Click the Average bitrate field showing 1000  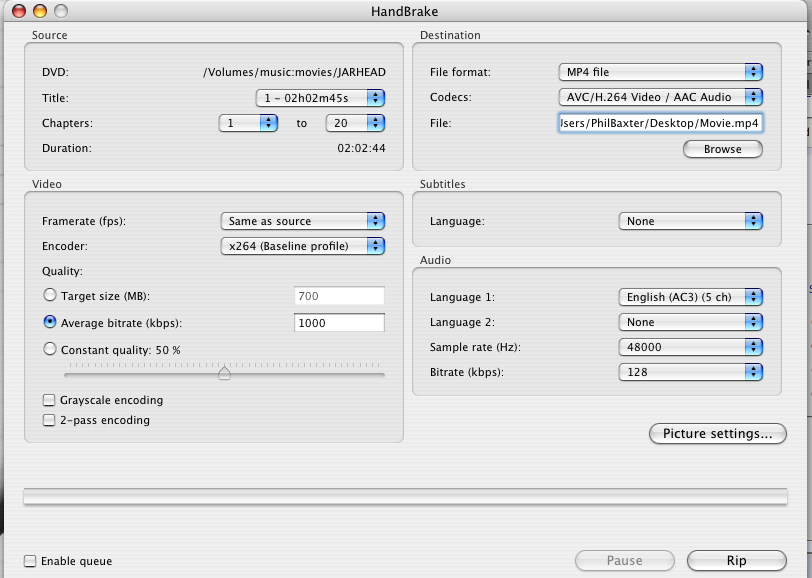point(339,323)
